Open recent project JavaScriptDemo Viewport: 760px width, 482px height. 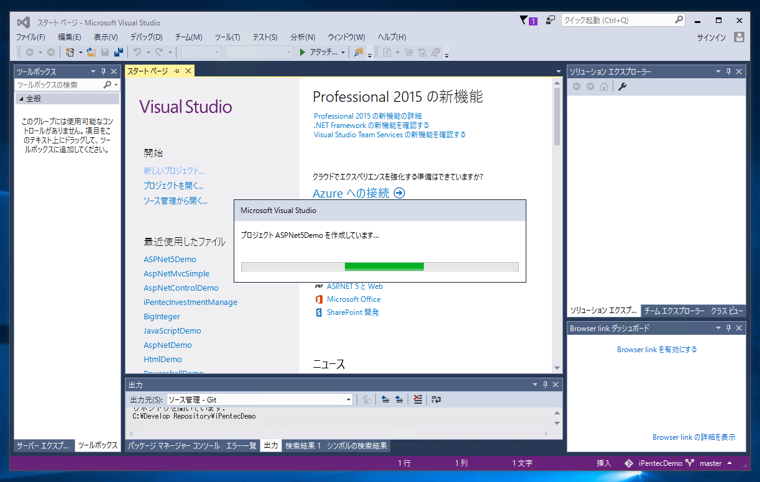[x=172, y=331]
